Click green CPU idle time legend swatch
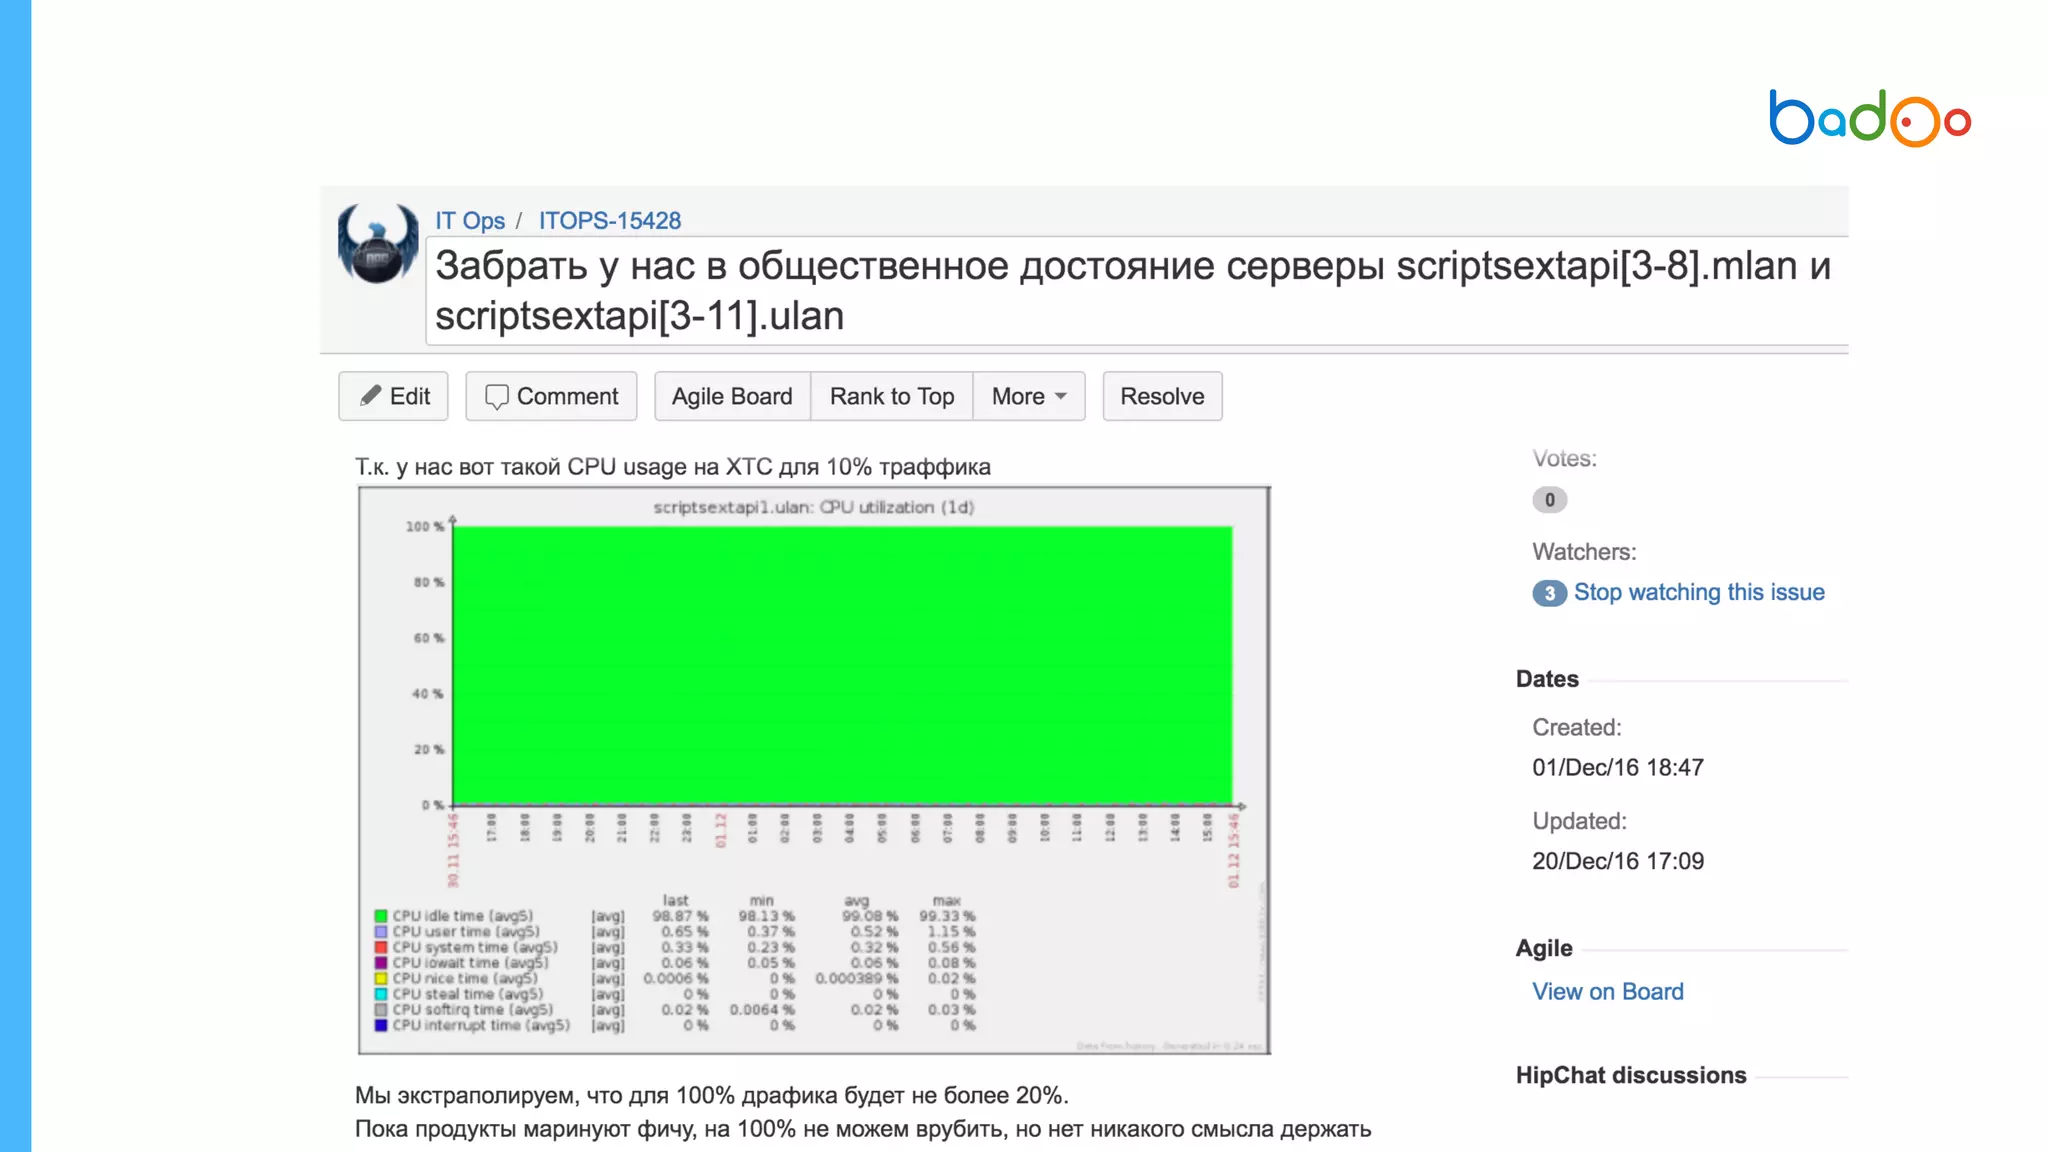2048x1152 pixels. point(381,916)
